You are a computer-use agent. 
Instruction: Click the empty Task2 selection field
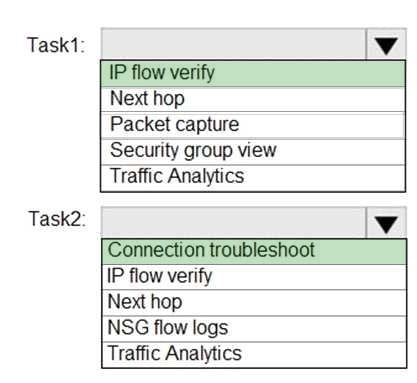pos(233,223)
